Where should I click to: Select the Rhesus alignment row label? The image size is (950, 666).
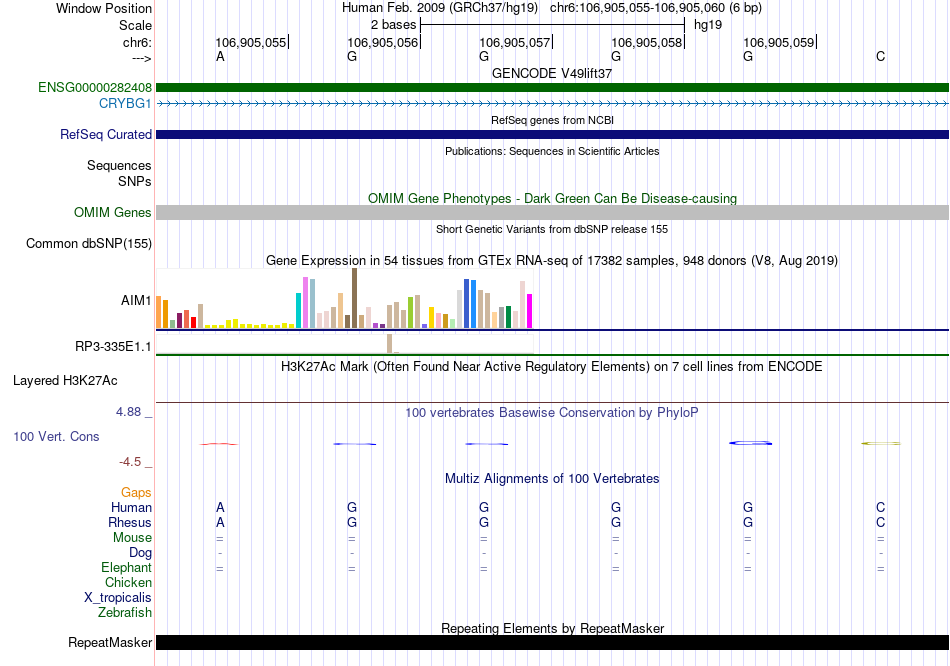click(x=130, y=523)
